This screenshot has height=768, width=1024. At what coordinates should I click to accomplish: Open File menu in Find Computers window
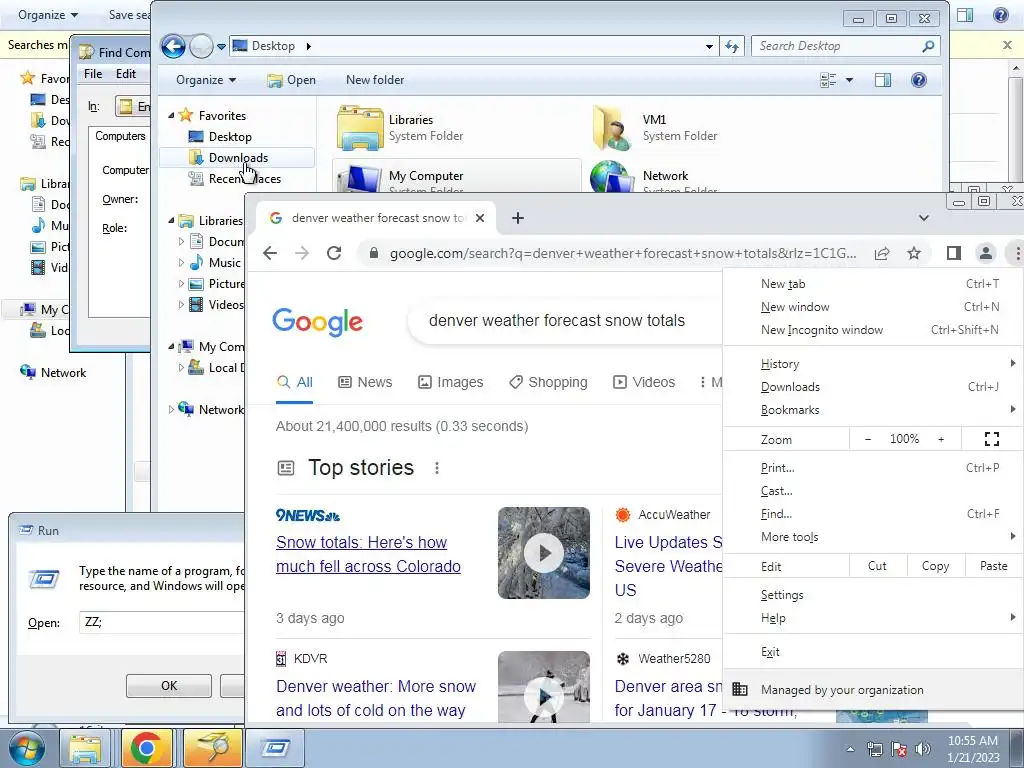(93, 74)
